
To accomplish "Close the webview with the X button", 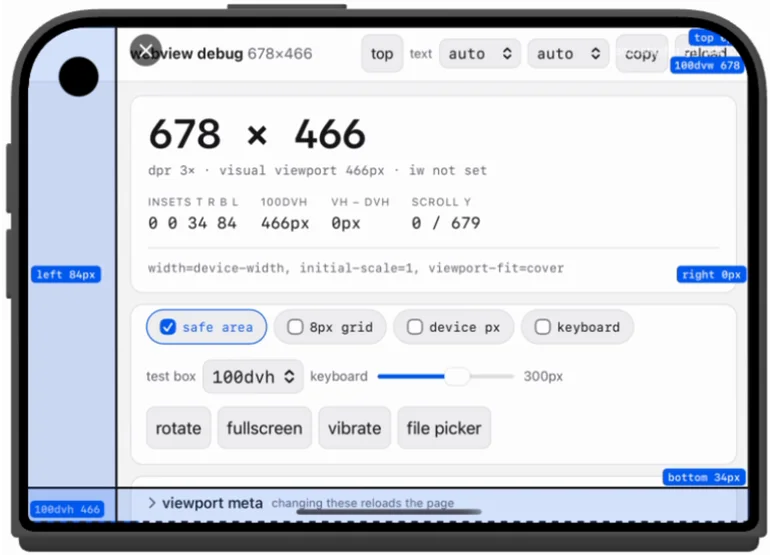I will click(x=146, y=50).
